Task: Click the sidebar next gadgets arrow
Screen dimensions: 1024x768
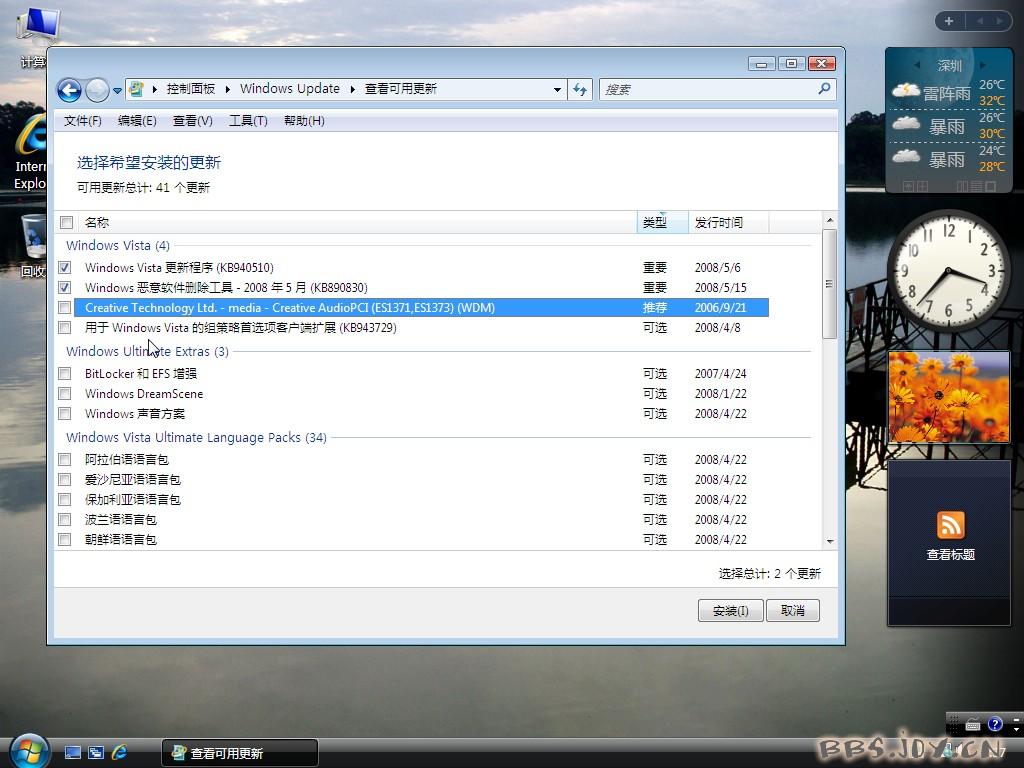Action: point(999,21)
